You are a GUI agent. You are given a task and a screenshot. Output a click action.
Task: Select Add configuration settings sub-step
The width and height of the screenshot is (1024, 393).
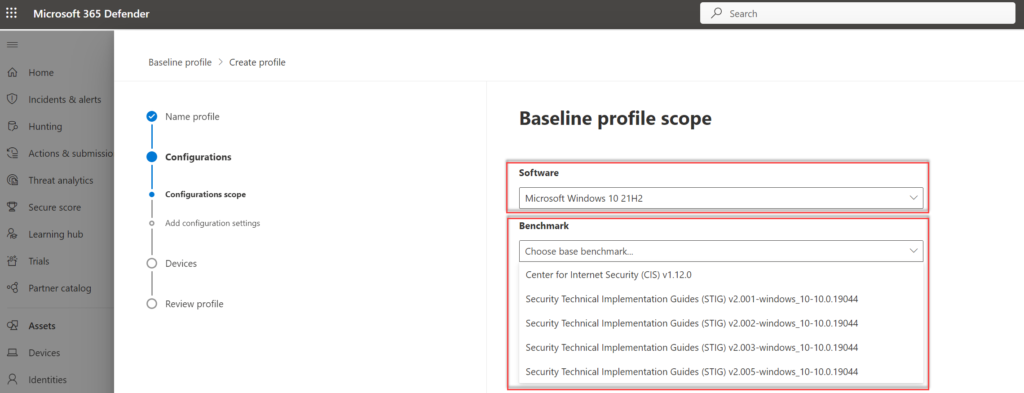pos(212,223)
